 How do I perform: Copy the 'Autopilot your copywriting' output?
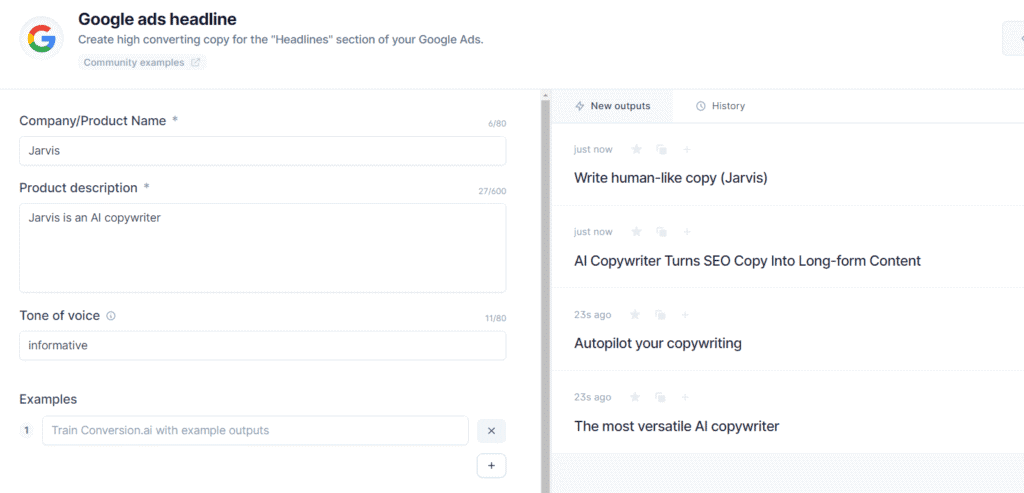coord(660,315)
